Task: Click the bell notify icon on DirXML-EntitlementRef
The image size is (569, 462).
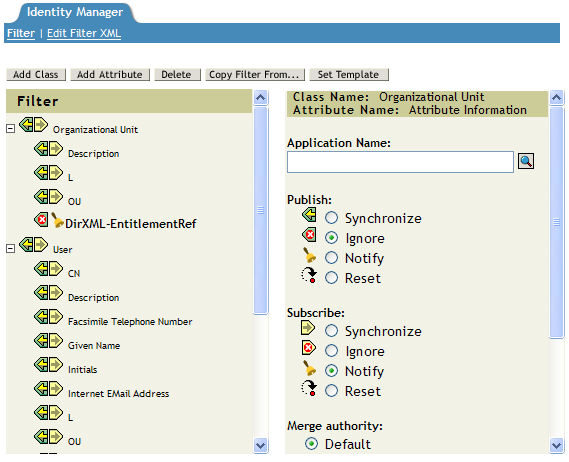Action: (57, 220)
